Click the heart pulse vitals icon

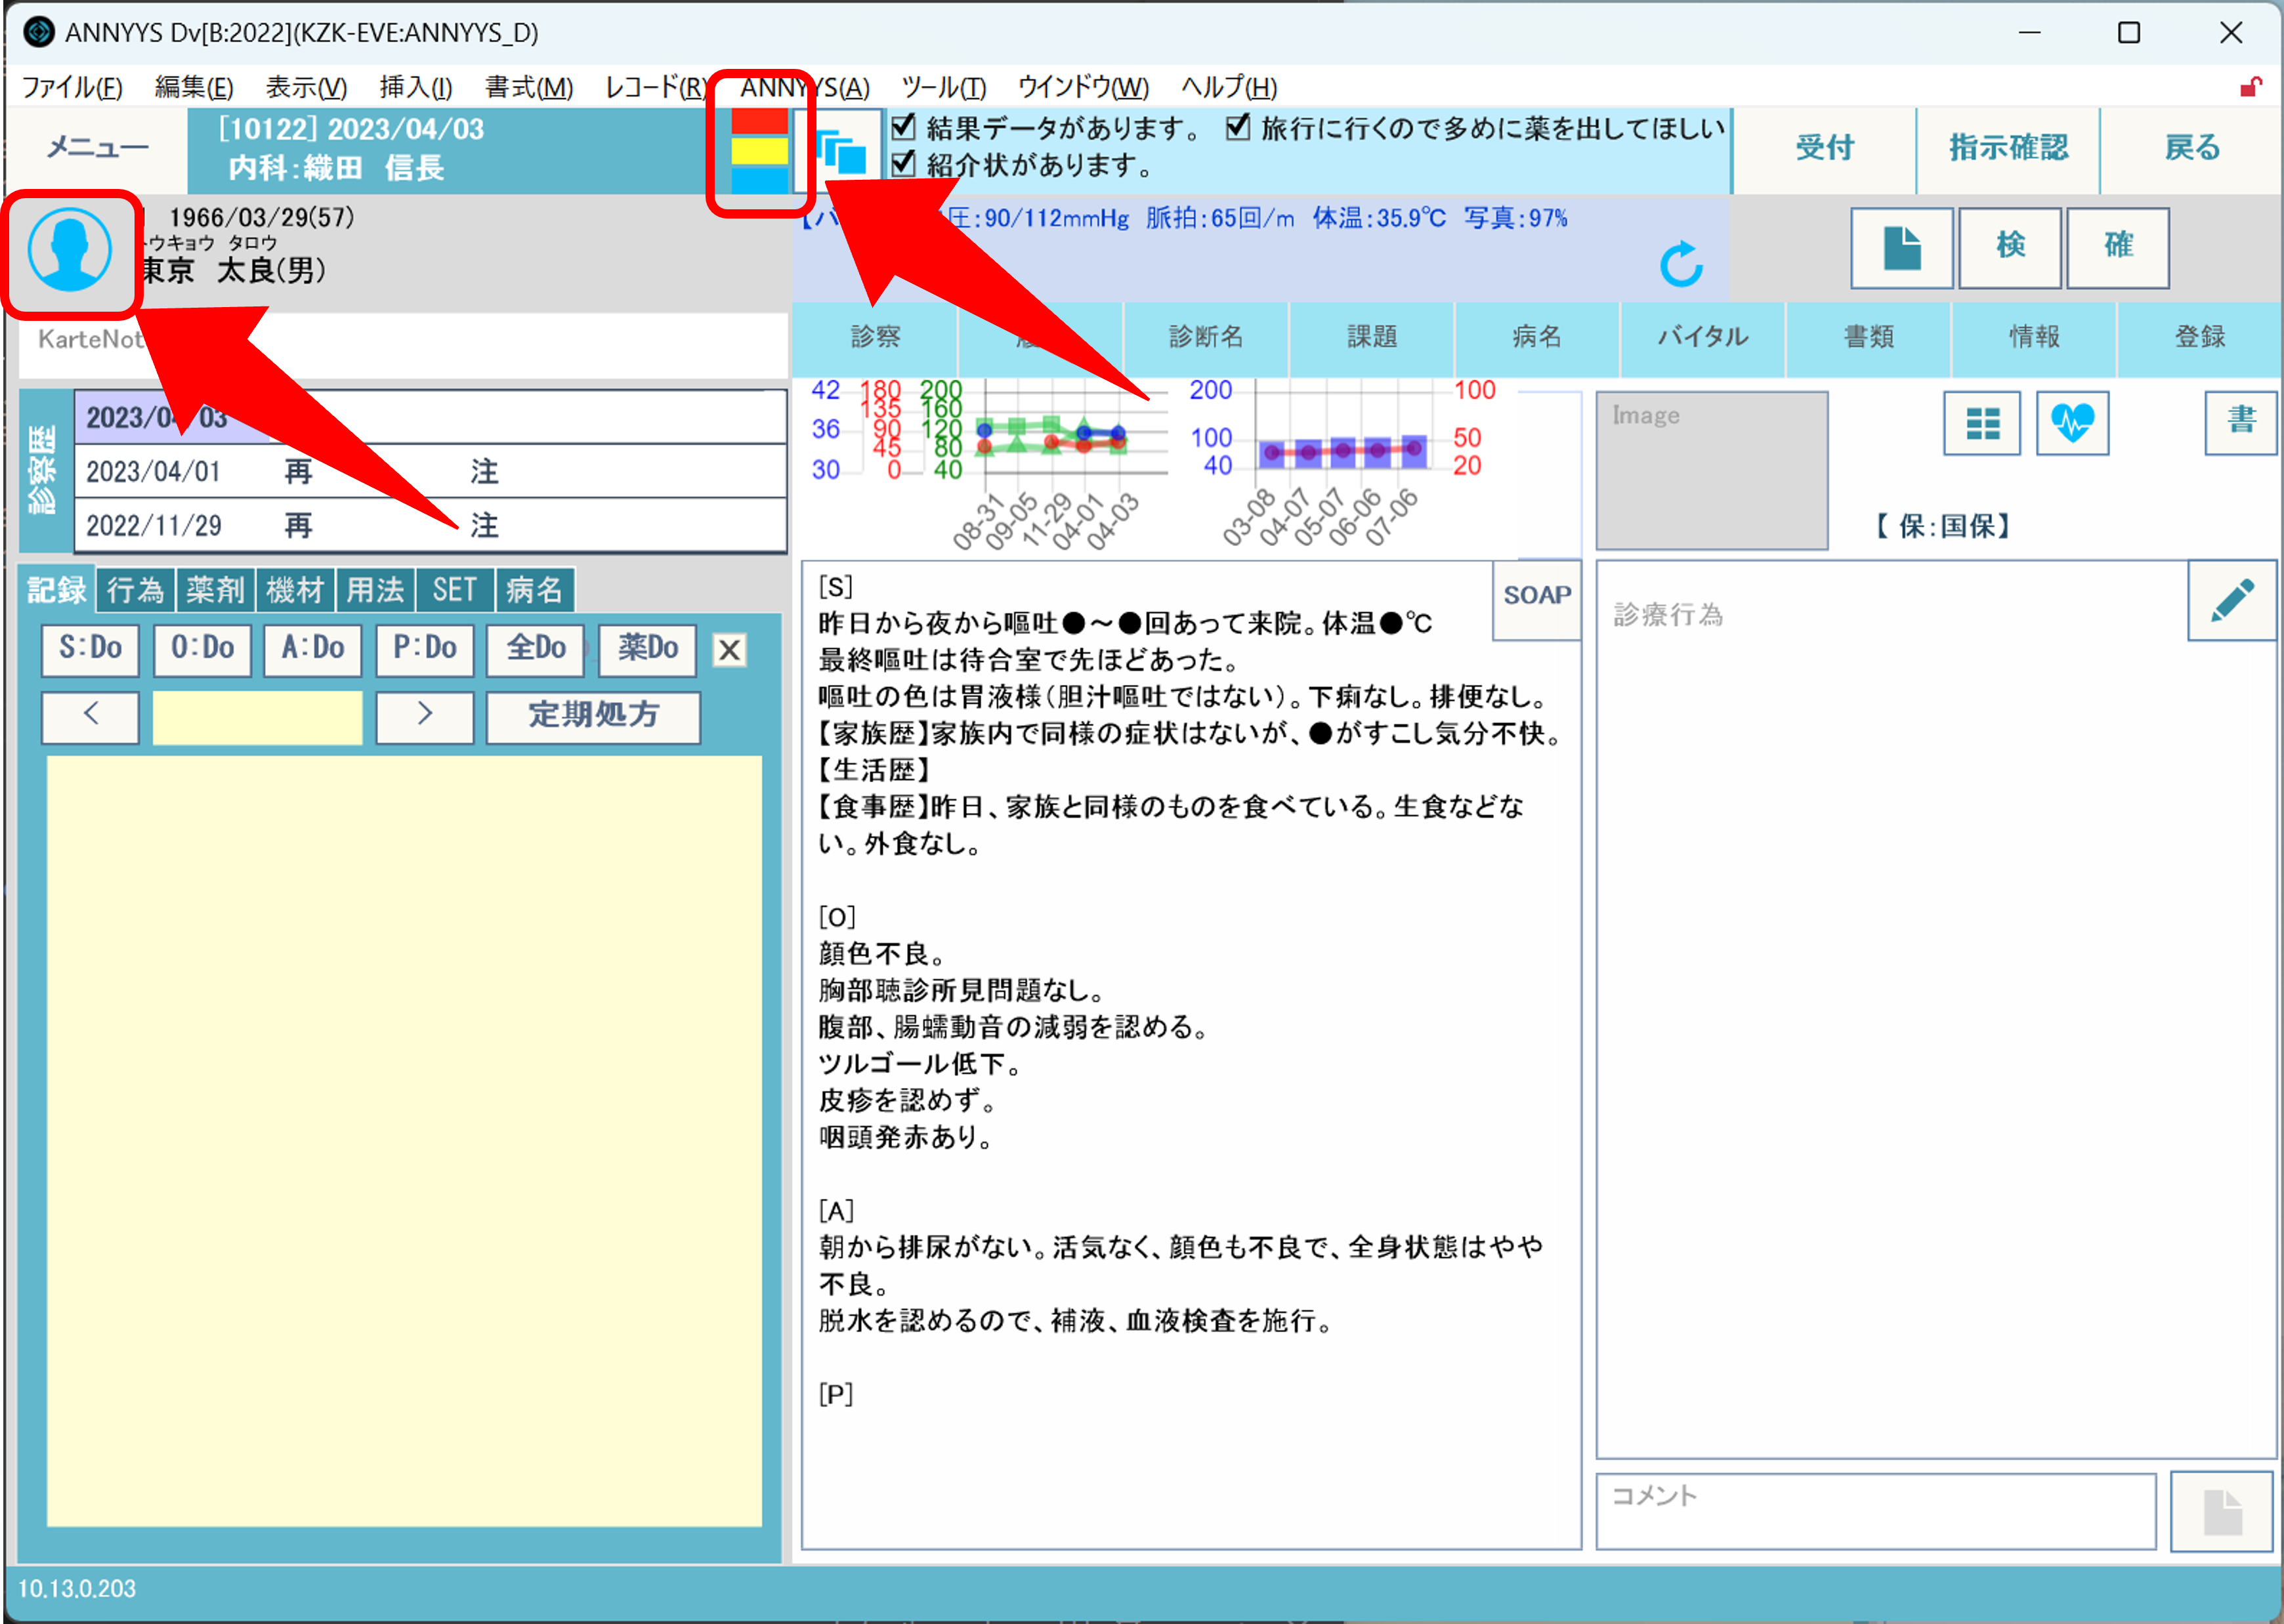pos(2072,423)
